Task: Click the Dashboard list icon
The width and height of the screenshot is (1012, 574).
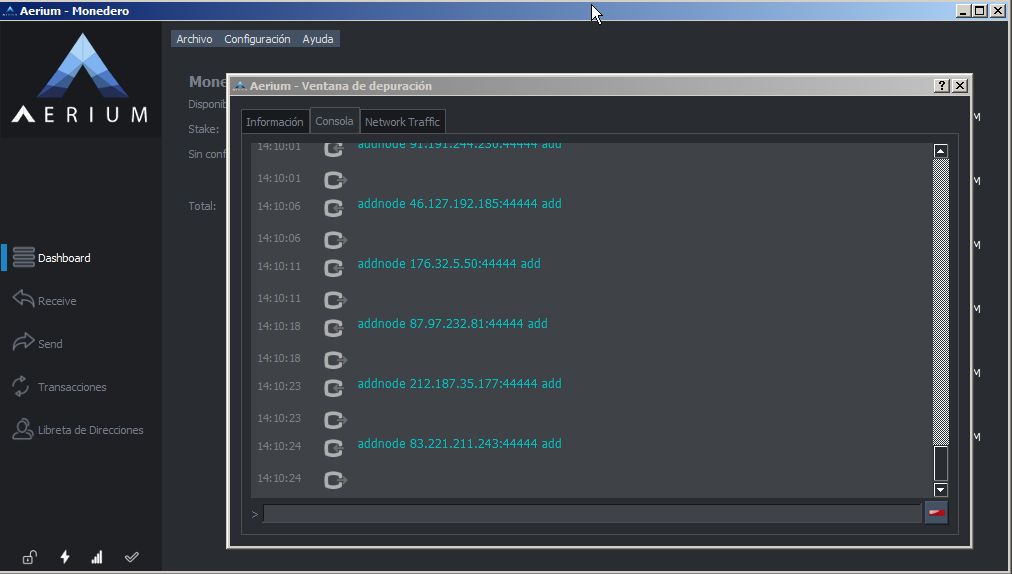Action: (x=23, y=257)
